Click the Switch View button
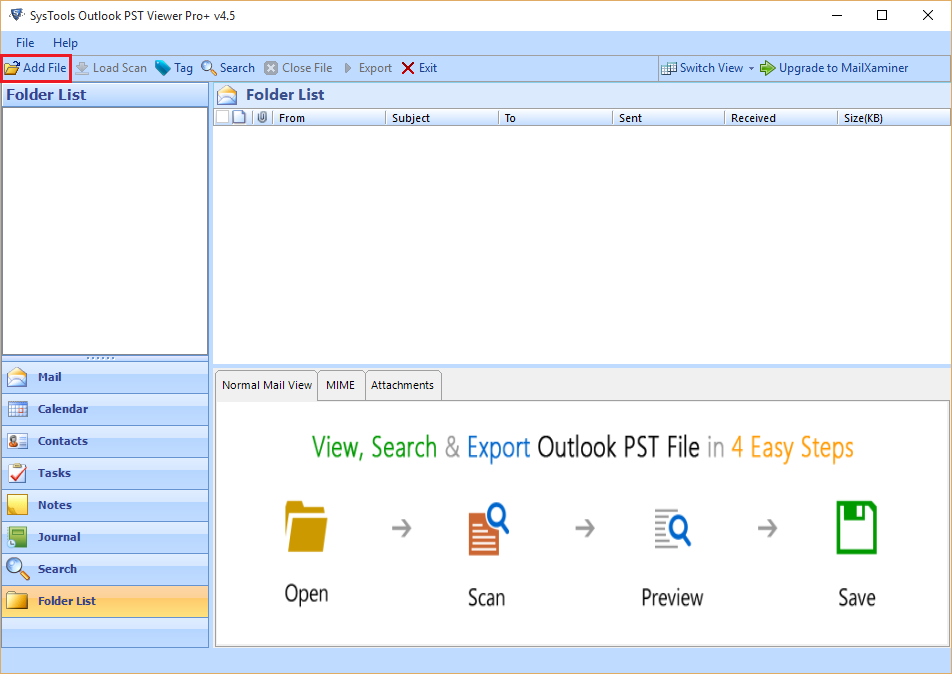 (702, 68)
